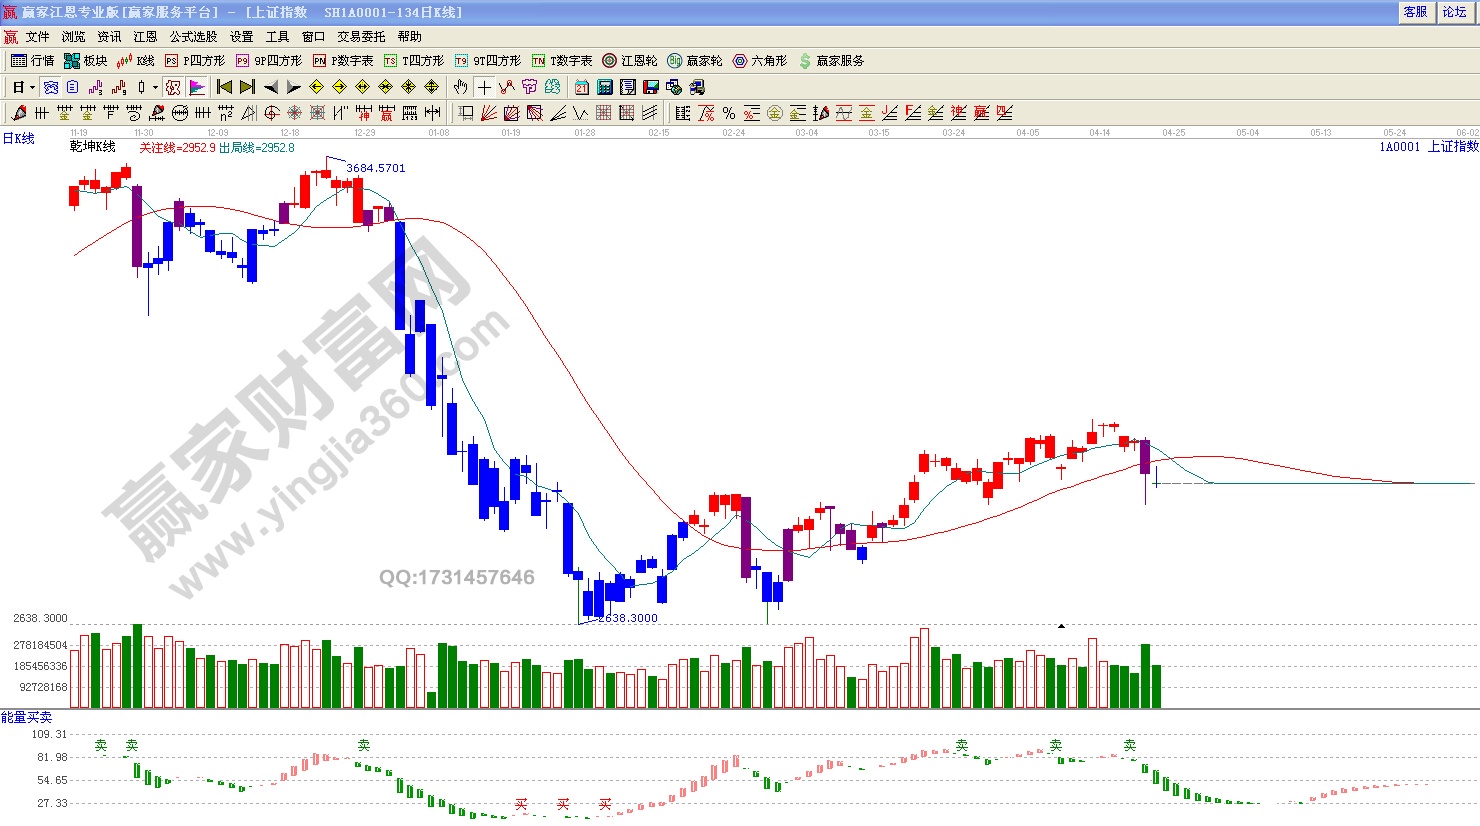The width and height of the screenshot is (1480, 826).
Task: Toggle the crosshair cursor mode
Action: click(484, 87)
